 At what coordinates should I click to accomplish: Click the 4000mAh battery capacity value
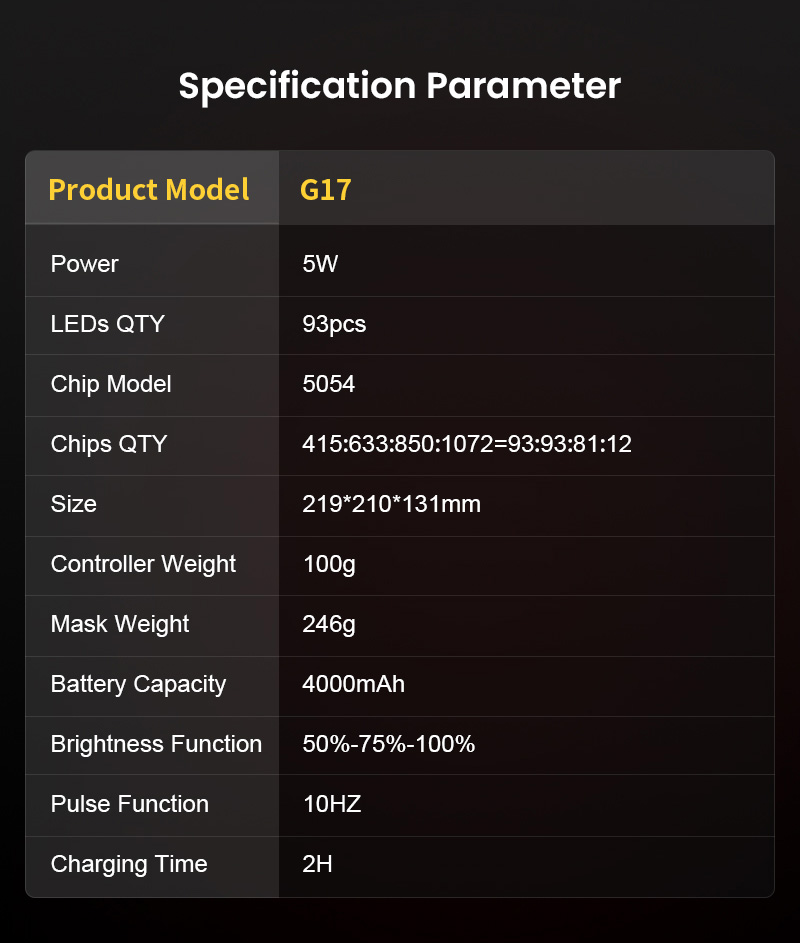pyautogui.click(x=353, y=684)
